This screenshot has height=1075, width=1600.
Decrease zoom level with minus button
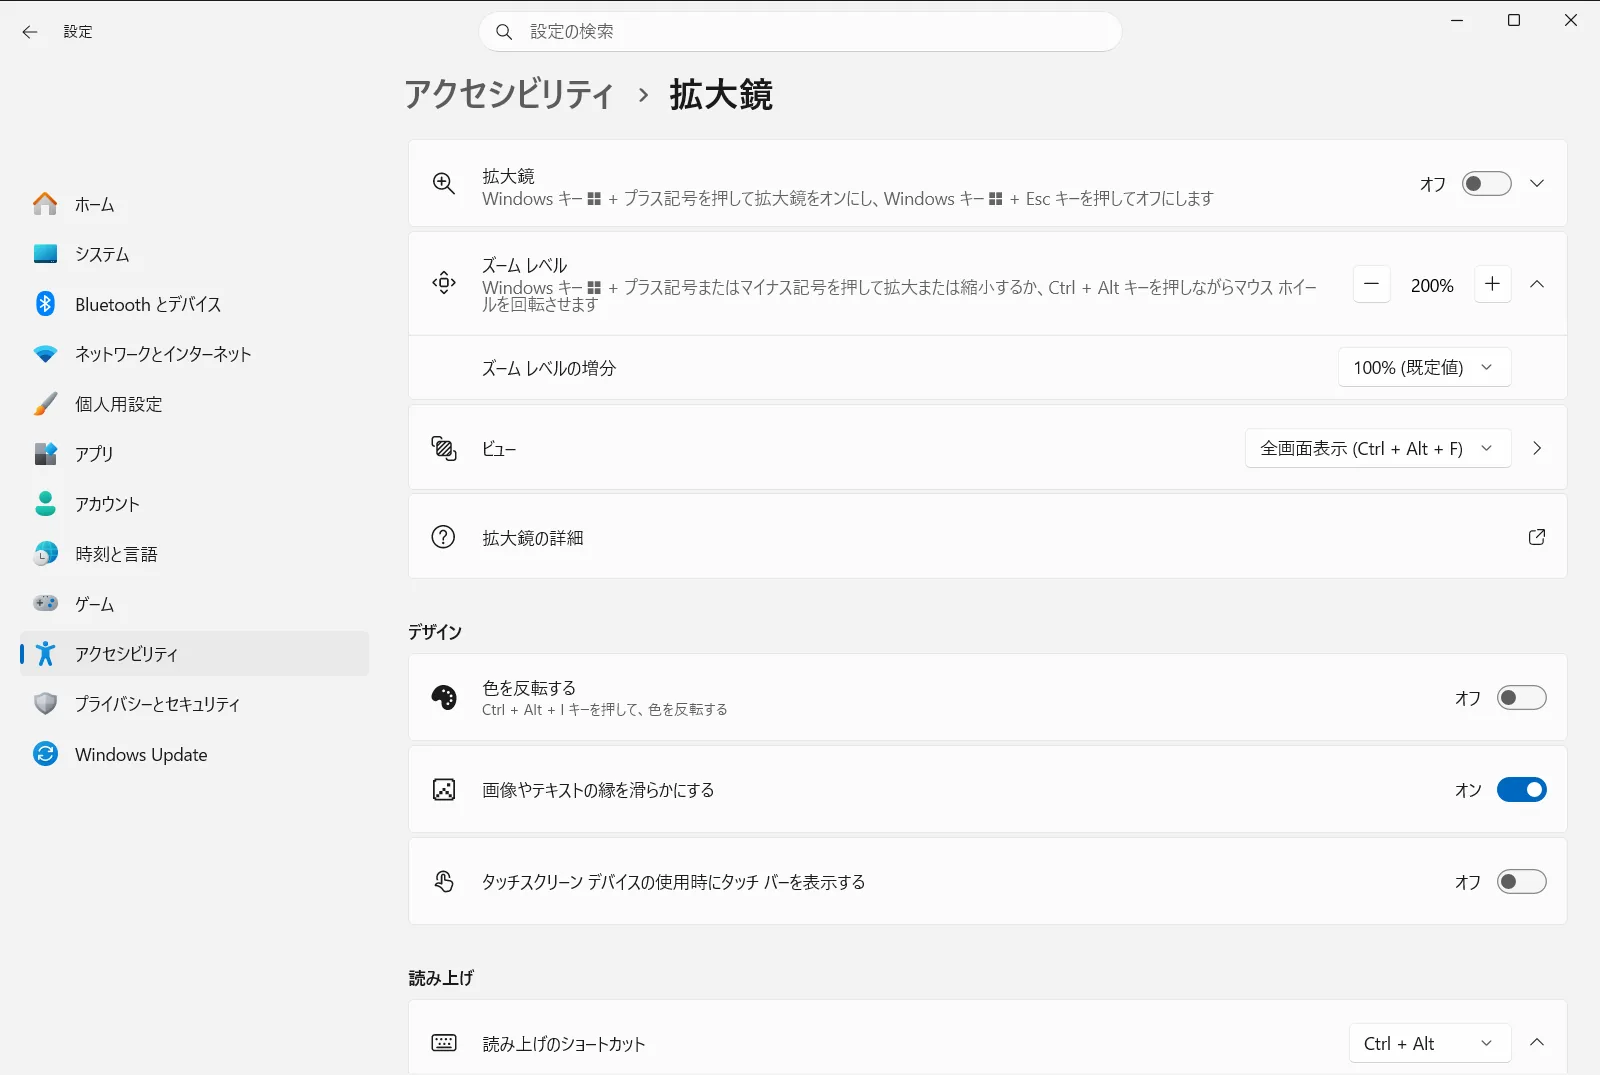click(1372, 285)
